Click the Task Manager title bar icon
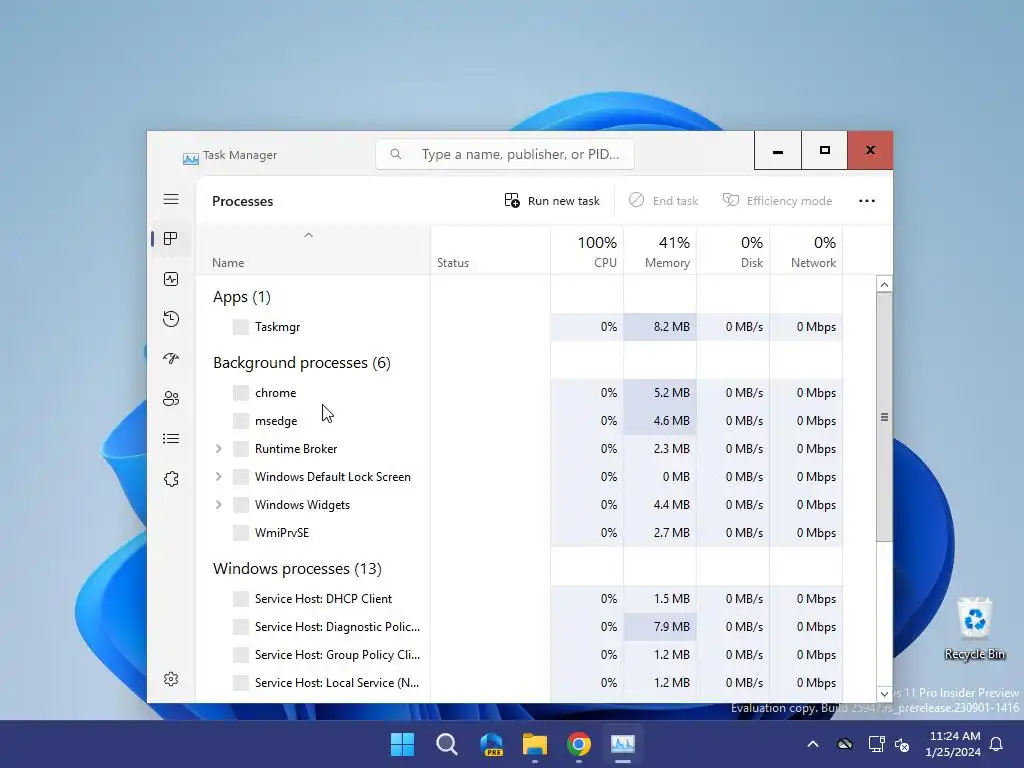 (x=190, y=158)
